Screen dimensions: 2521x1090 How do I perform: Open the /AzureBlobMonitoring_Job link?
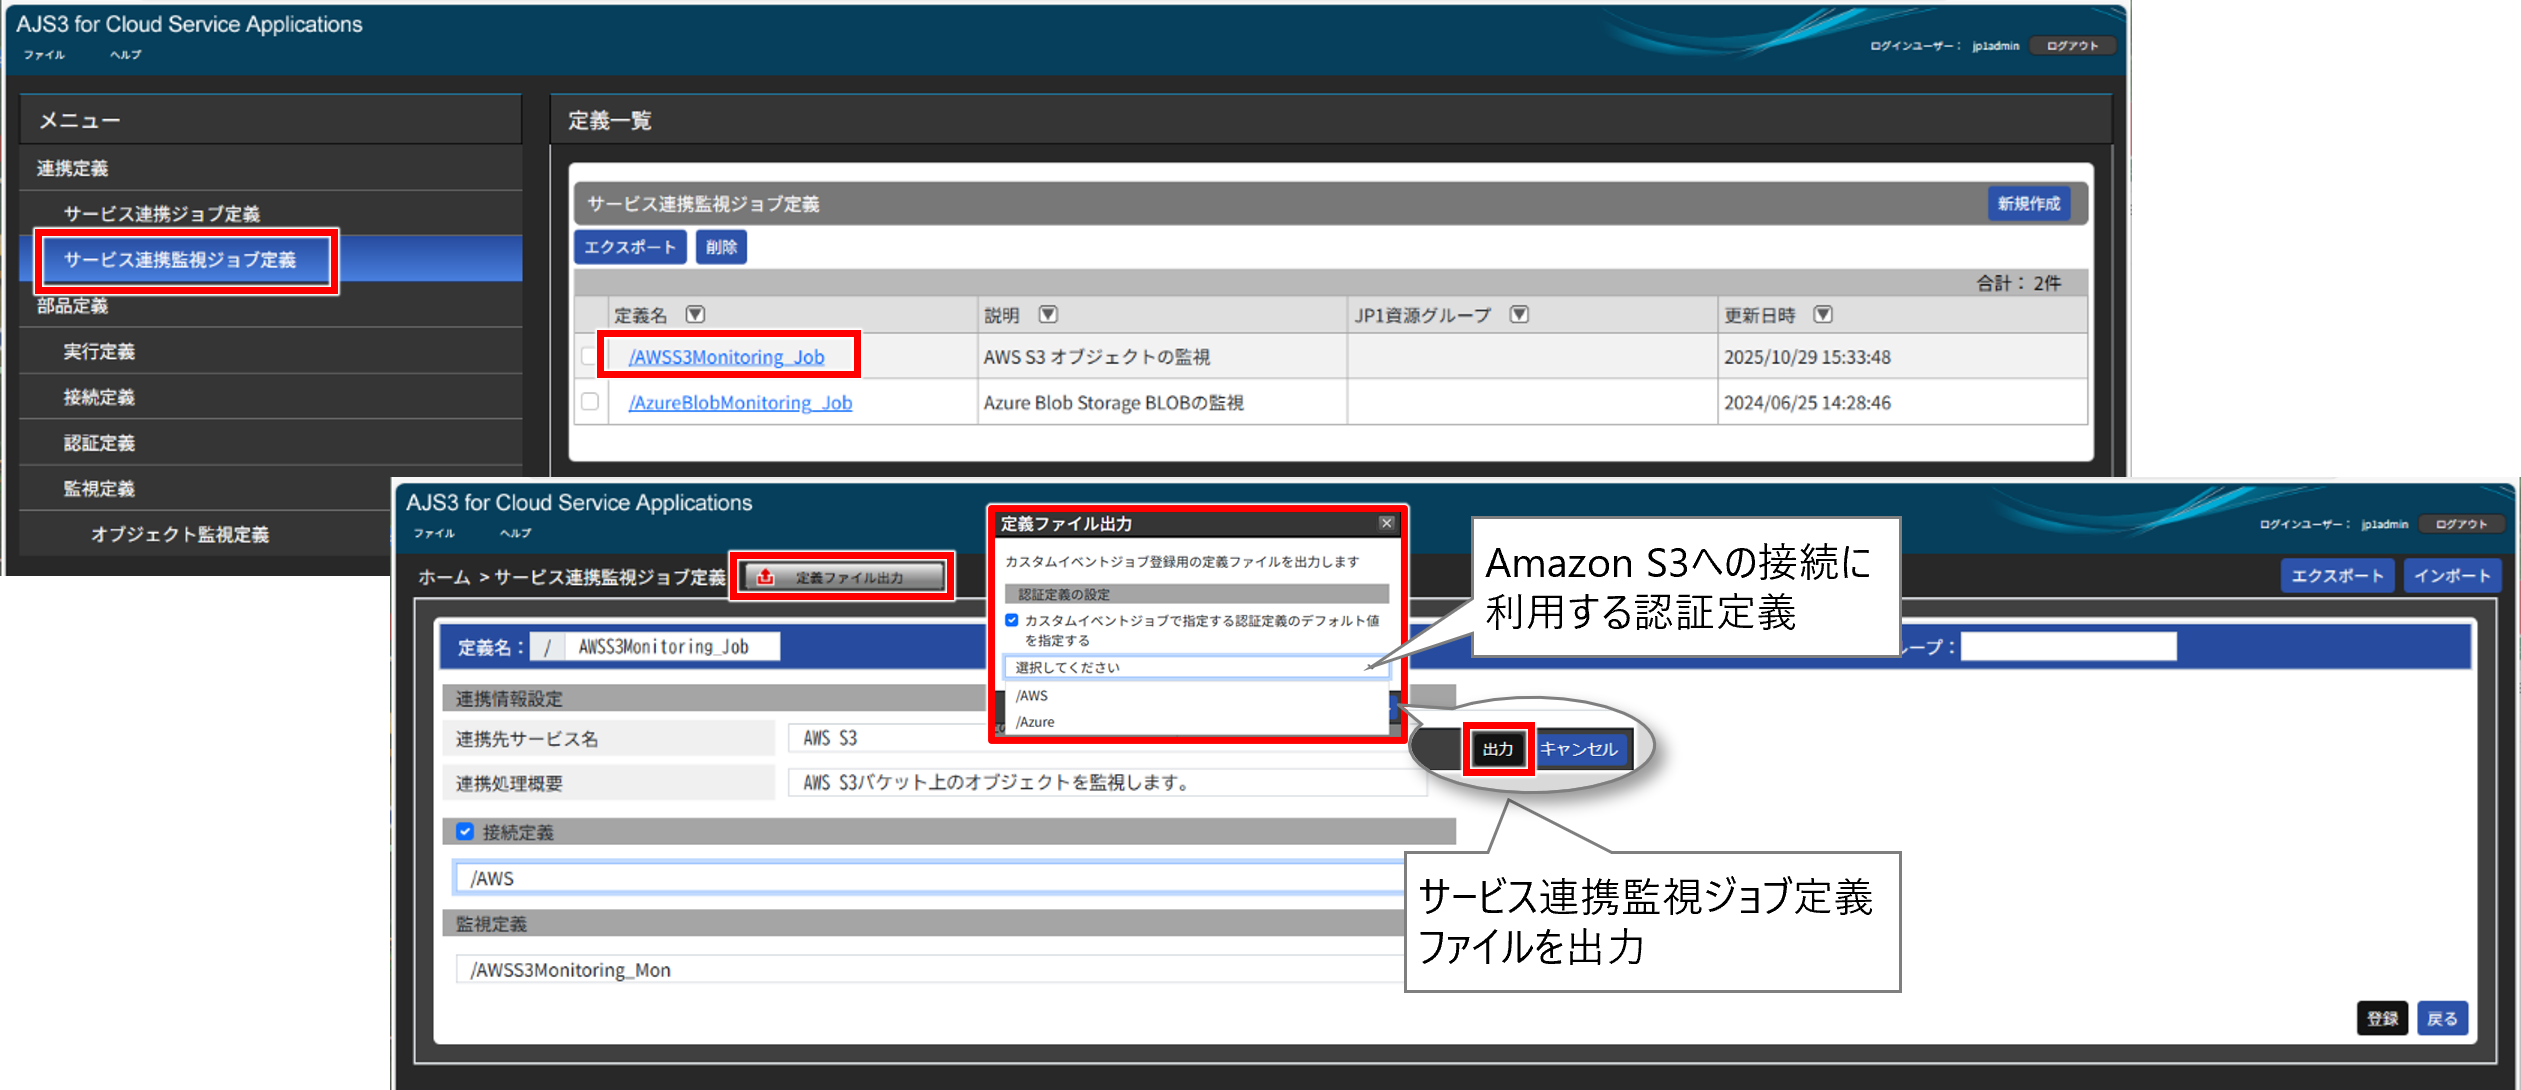pos(740,403)
